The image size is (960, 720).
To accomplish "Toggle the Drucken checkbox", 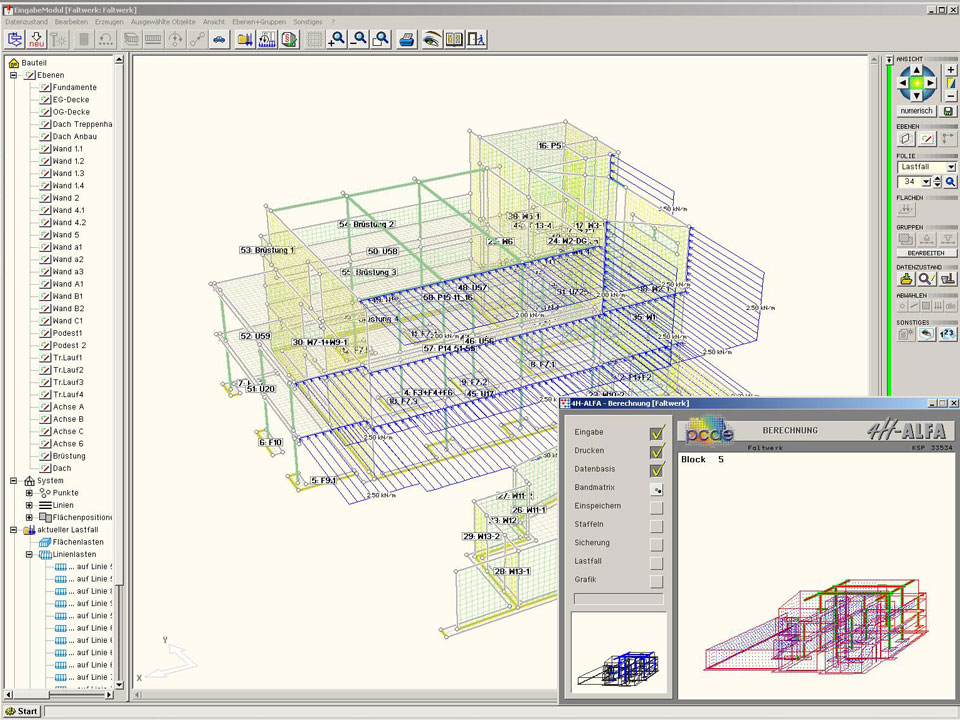I will (x=656, y=451).
